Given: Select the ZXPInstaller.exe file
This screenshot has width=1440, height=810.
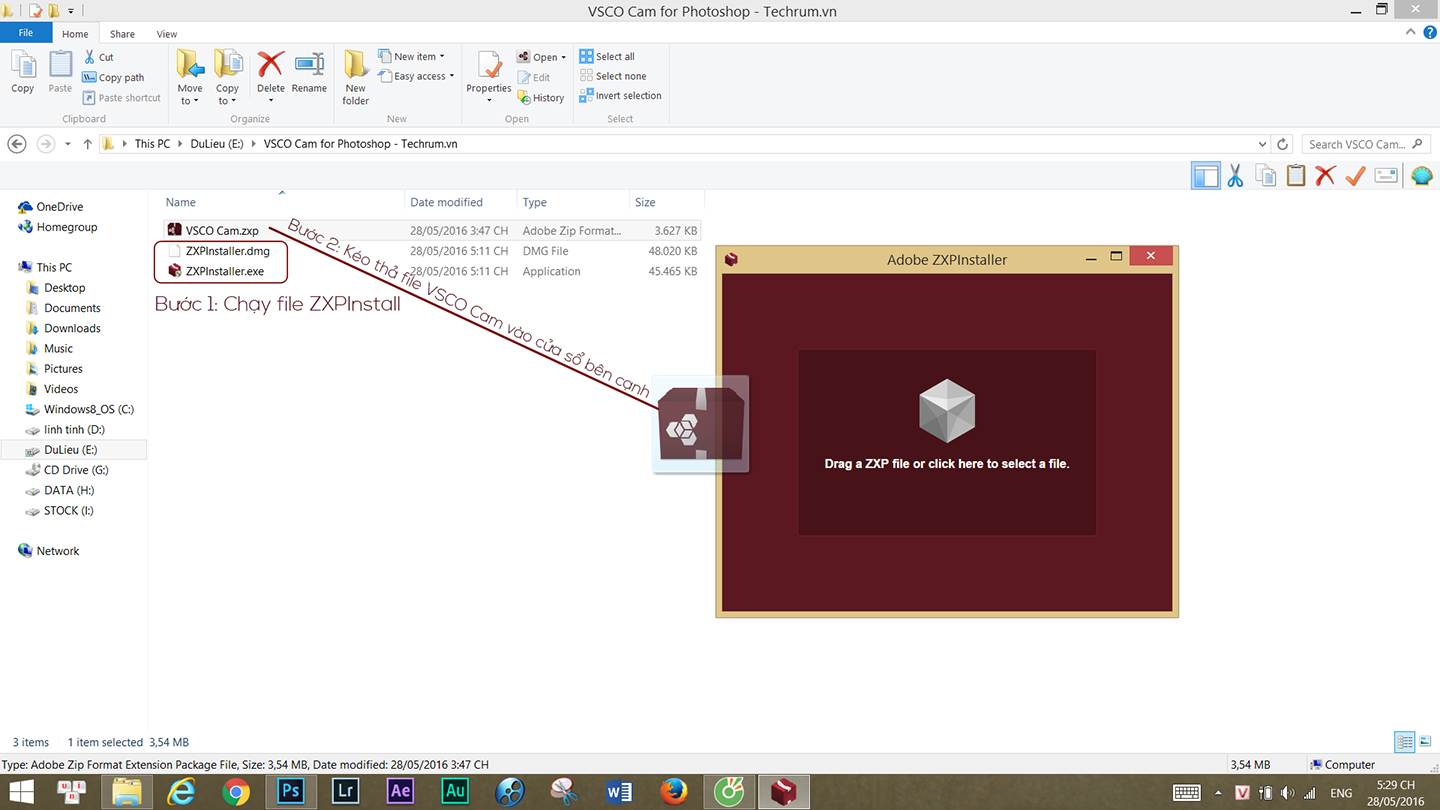Looking at the screenshot, I should [225, 271].
